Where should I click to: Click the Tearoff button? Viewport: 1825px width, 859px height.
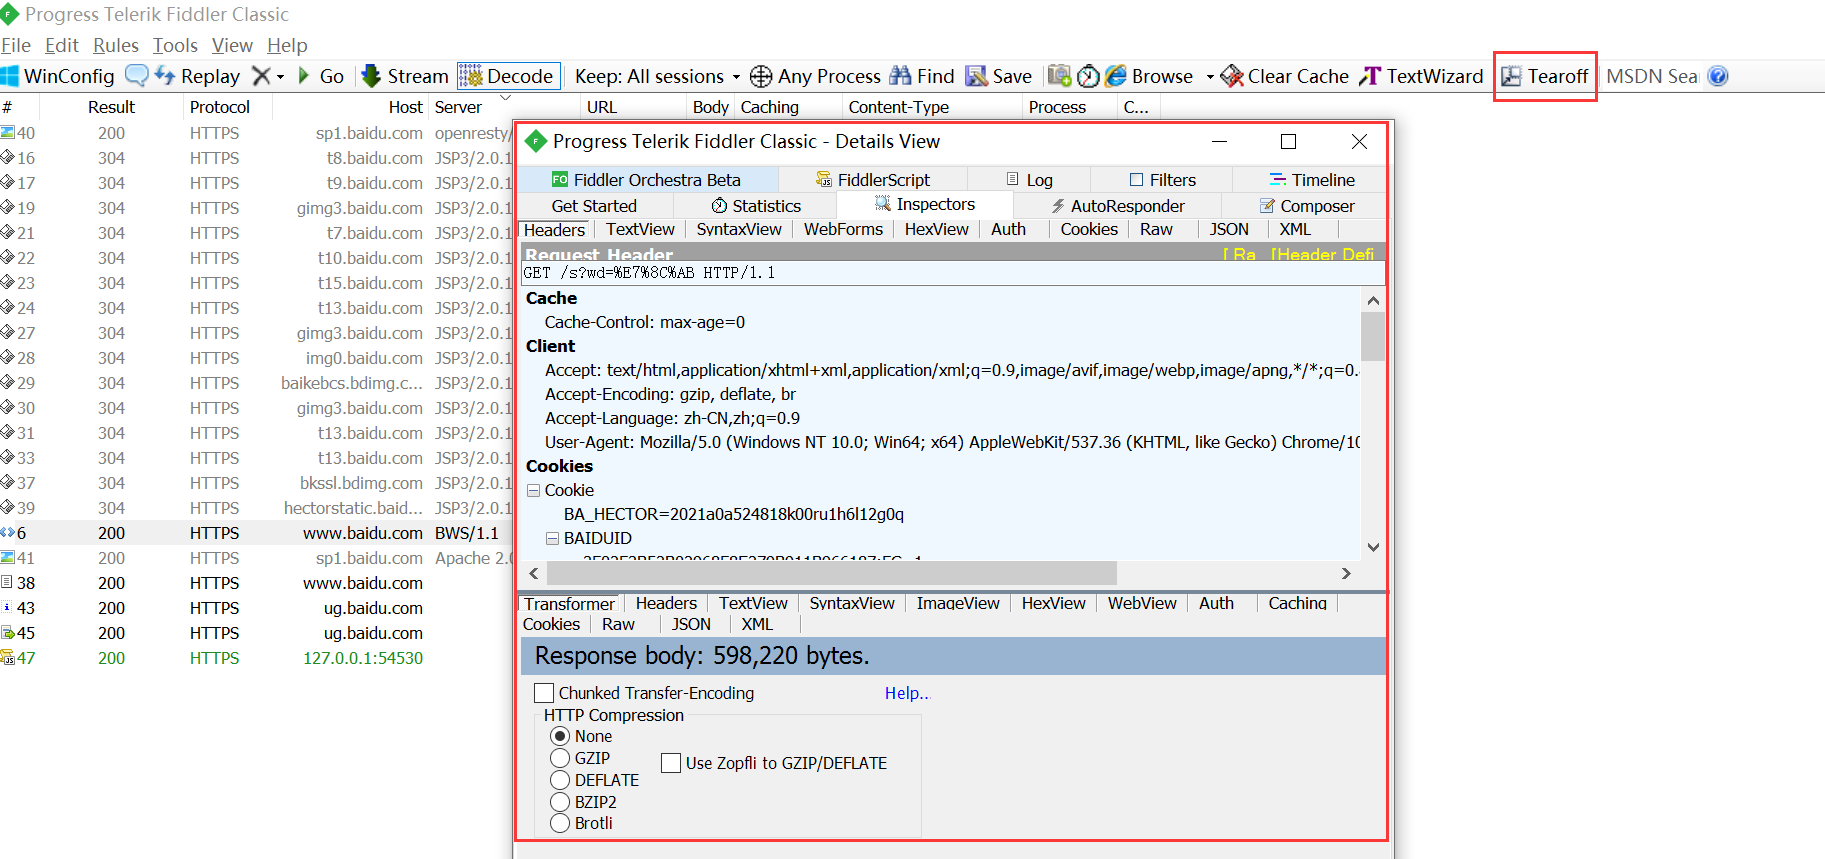(x=1545, y=76)
